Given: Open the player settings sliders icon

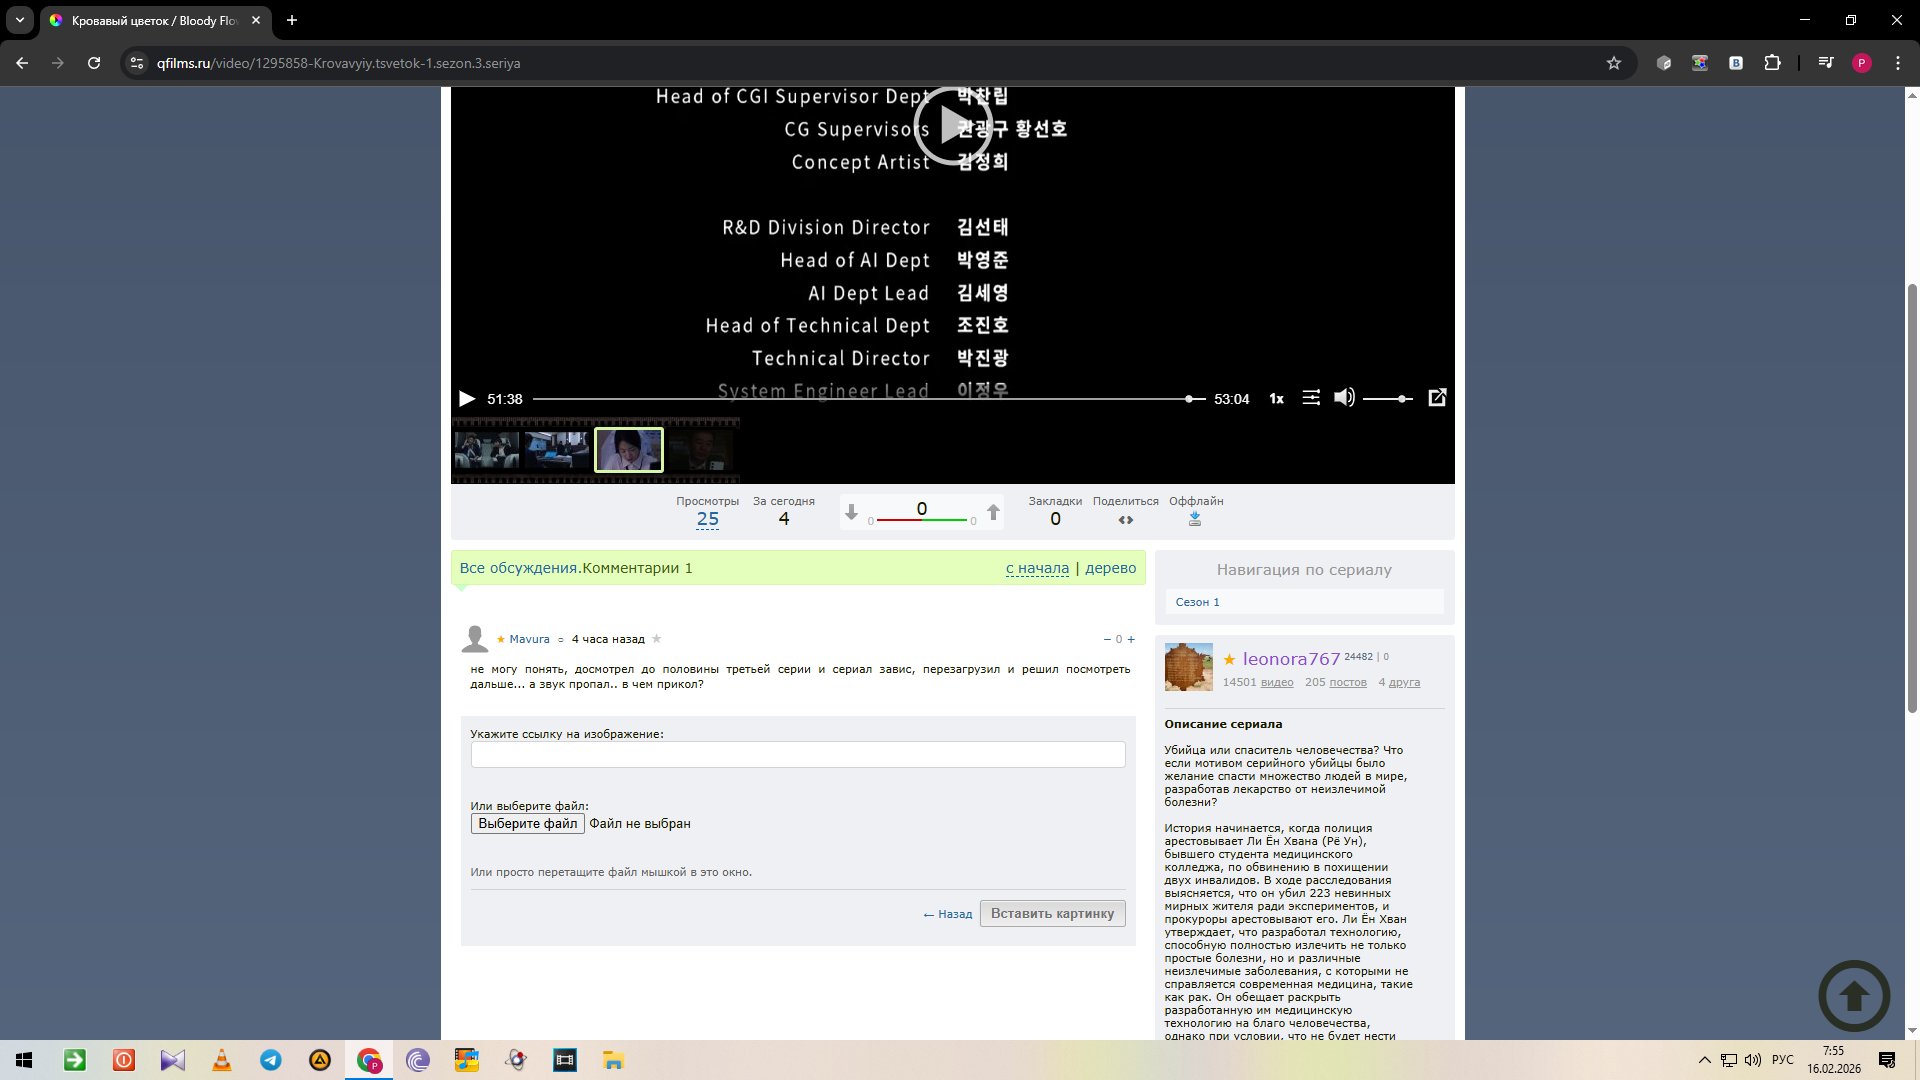Looking at the screenshot, I should pyautogui.click(x=1310, y=398).
